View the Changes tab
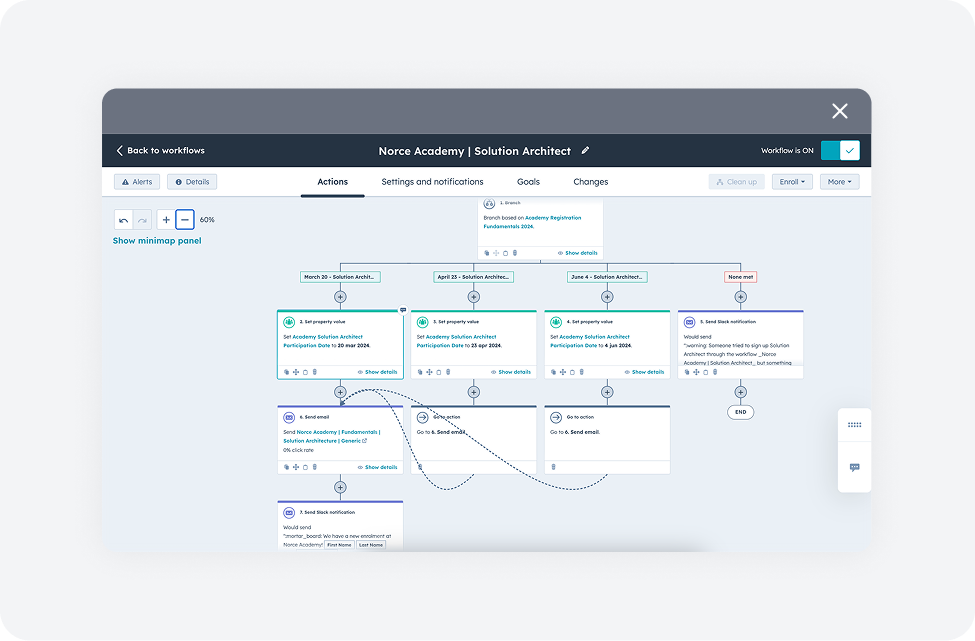The image size is (975, 641). coord(591,182)
